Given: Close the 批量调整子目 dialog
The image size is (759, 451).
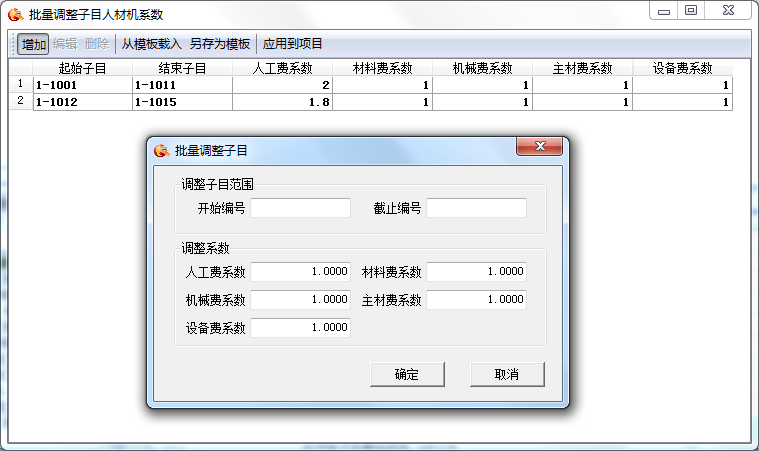Looking at the screenshot, I should point(541,148).
